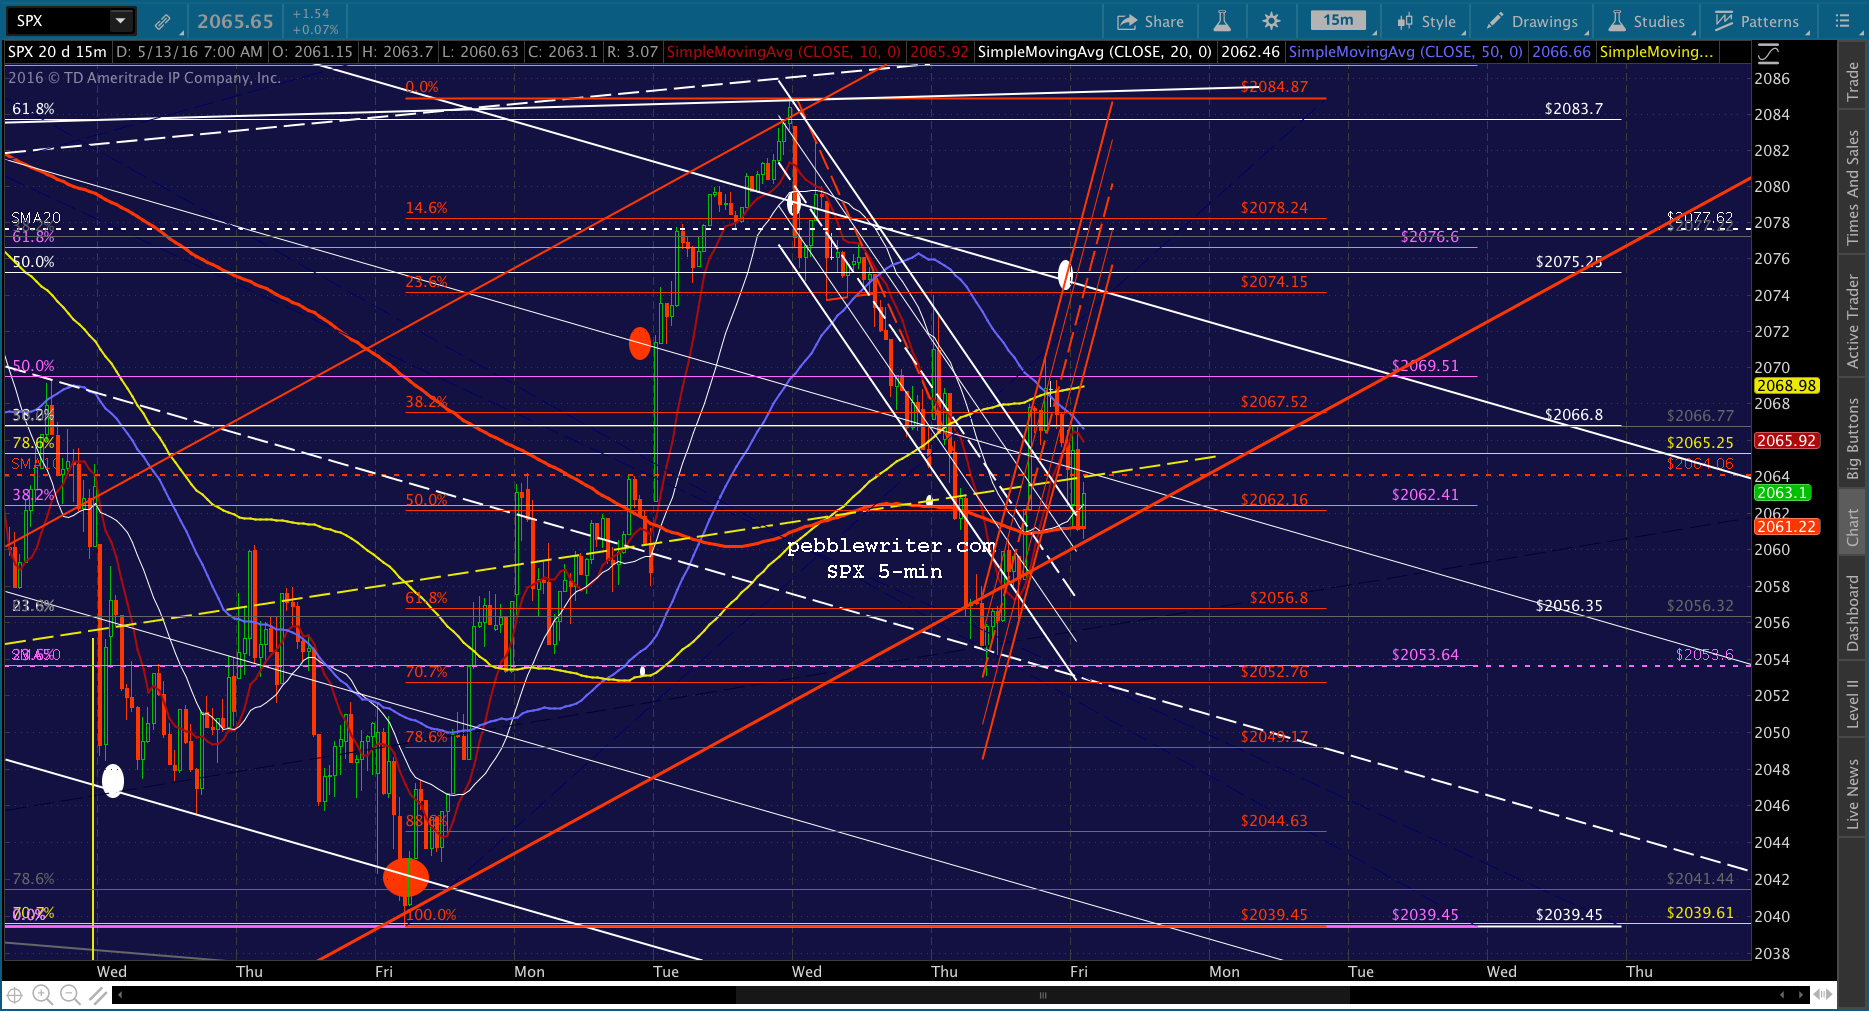Click the scrollbar left arrow
Image resolution: width=1869 pixels, height=1011 pixels.
coord(120,995)
